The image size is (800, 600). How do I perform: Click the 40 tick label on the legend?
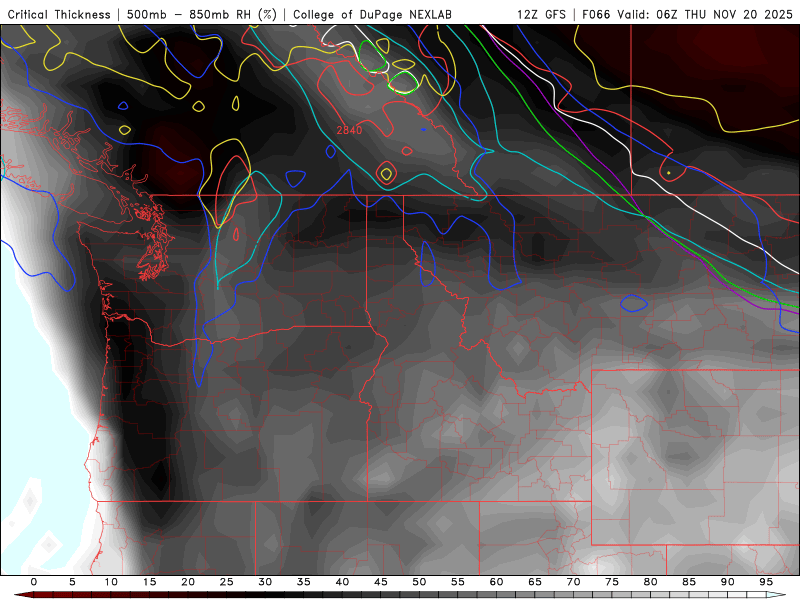[x=342, y=582]
